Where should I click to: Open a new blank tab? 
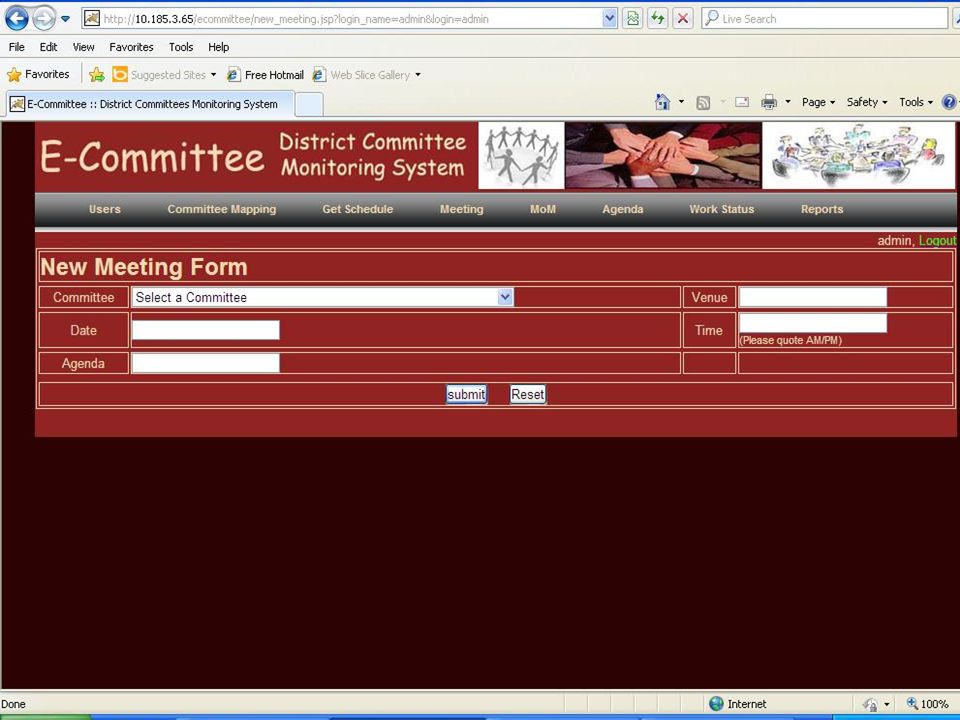pos(309,105)
